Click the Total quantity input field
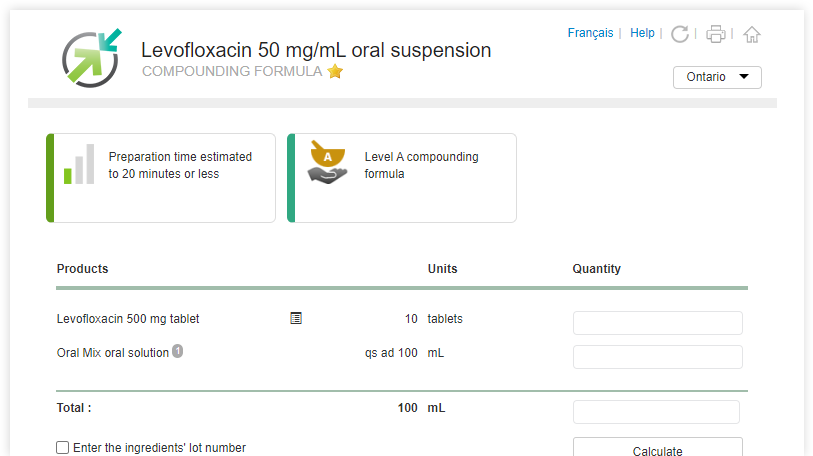 point(656,411)
